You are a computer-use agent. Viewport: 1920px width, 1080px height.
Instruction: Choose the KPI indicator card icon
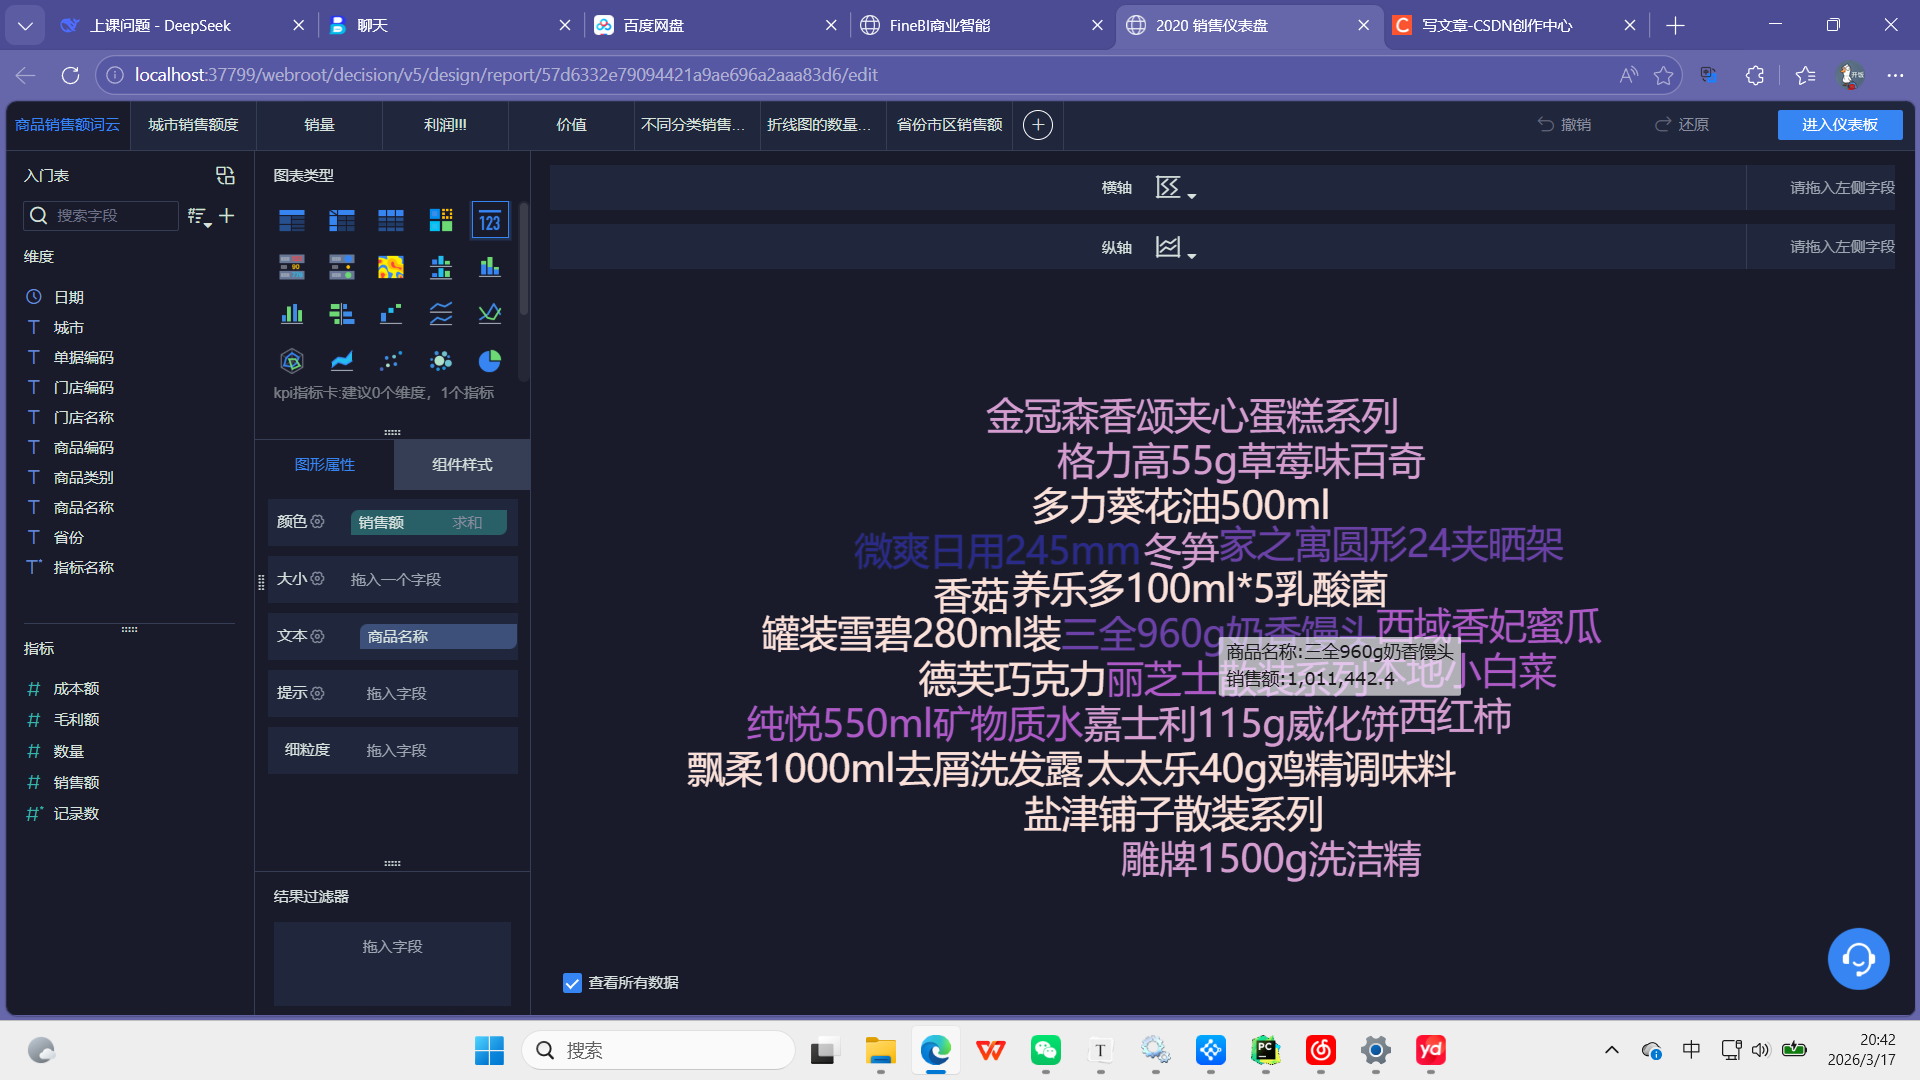tap(489, 220)
